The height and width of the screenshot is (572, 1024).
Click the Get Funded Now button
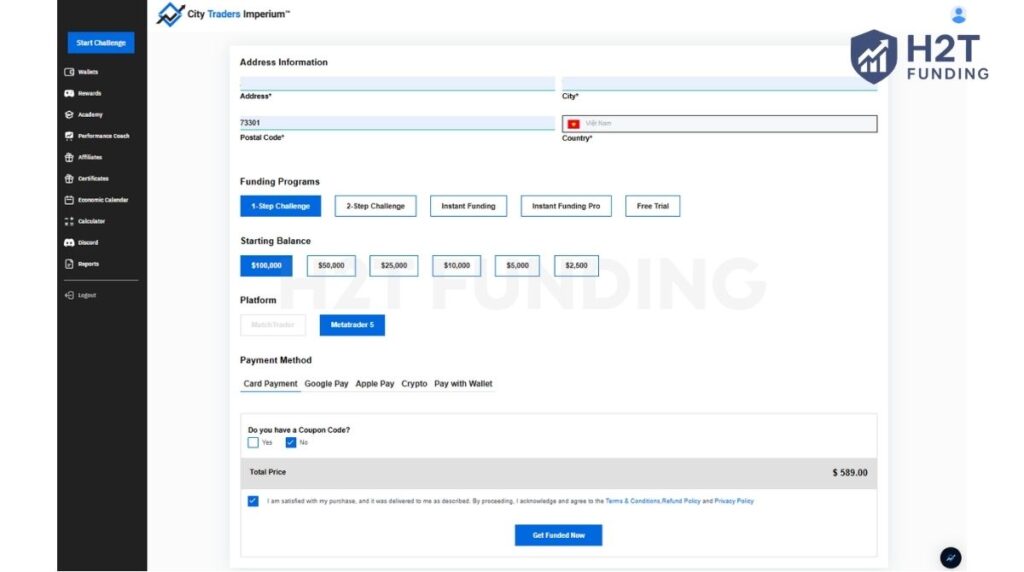pos(558,535)
